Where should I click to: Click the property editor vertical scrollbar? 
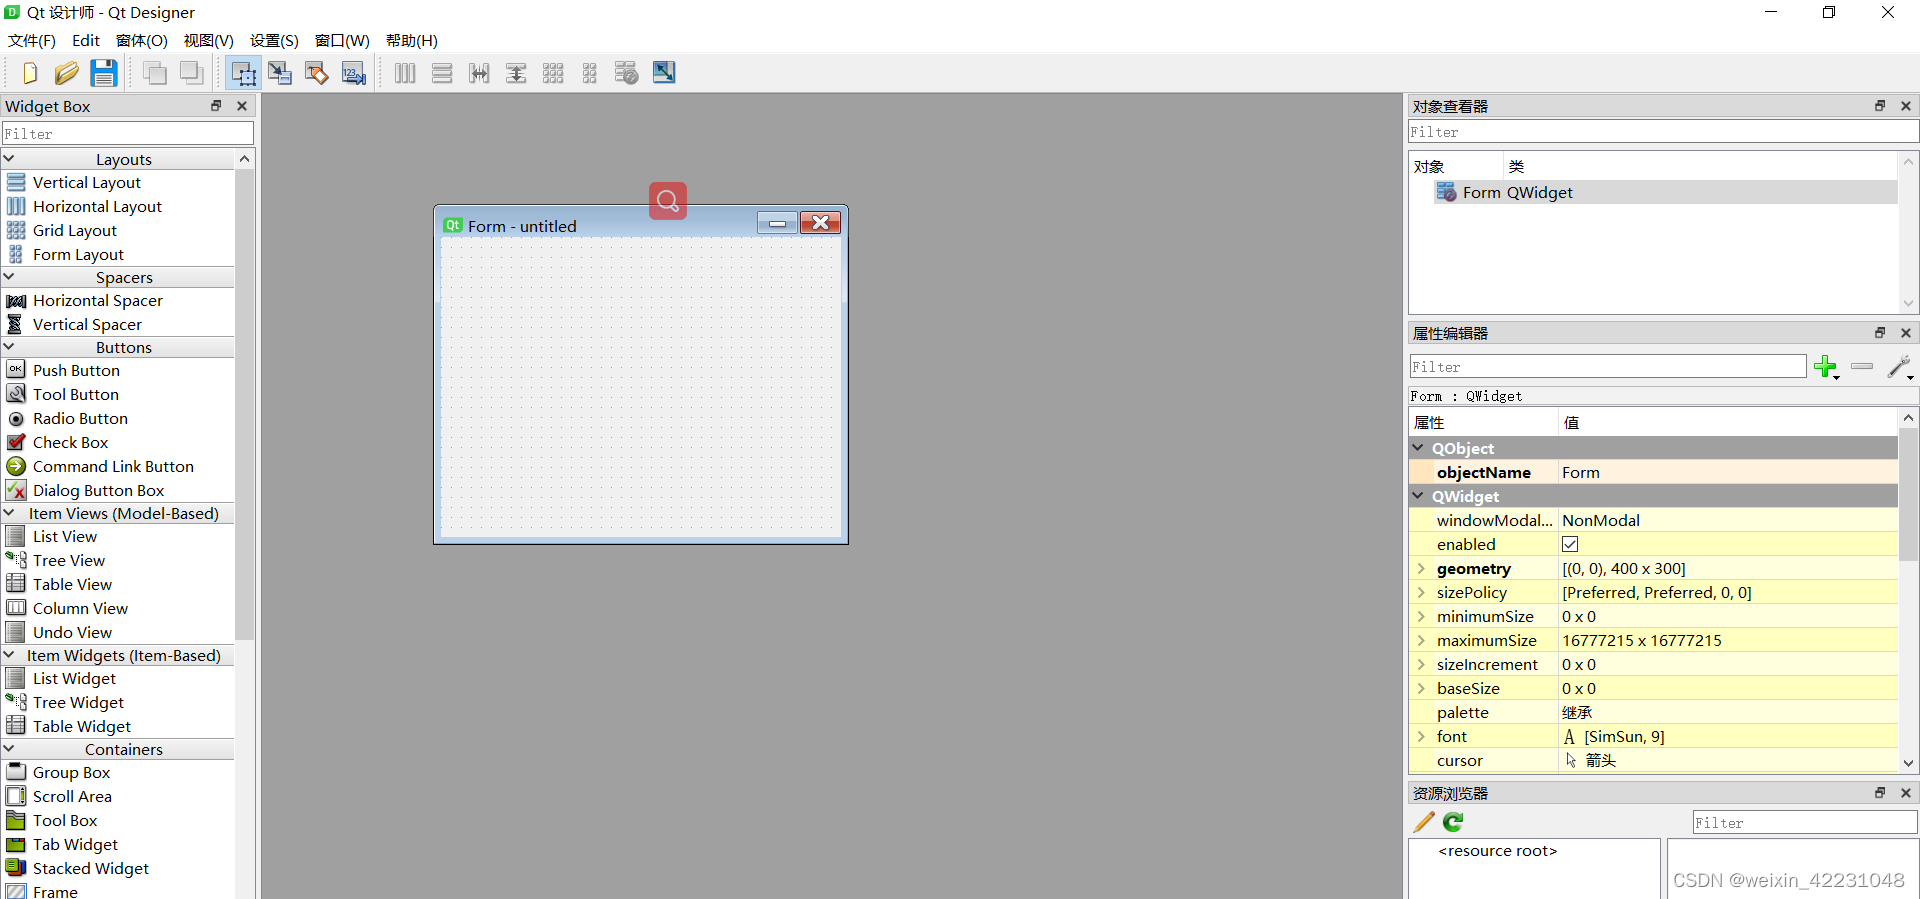pyautogui.click(x=1908, y=495)
